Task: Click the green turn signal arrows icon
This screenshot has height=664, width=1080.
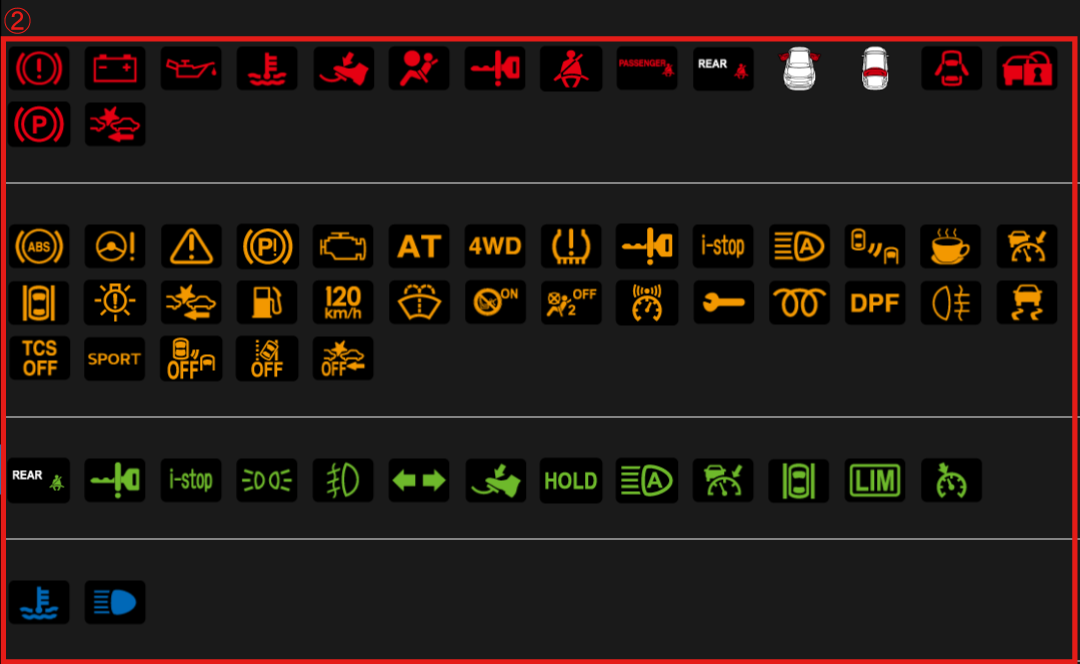Action: coord(419,480)
